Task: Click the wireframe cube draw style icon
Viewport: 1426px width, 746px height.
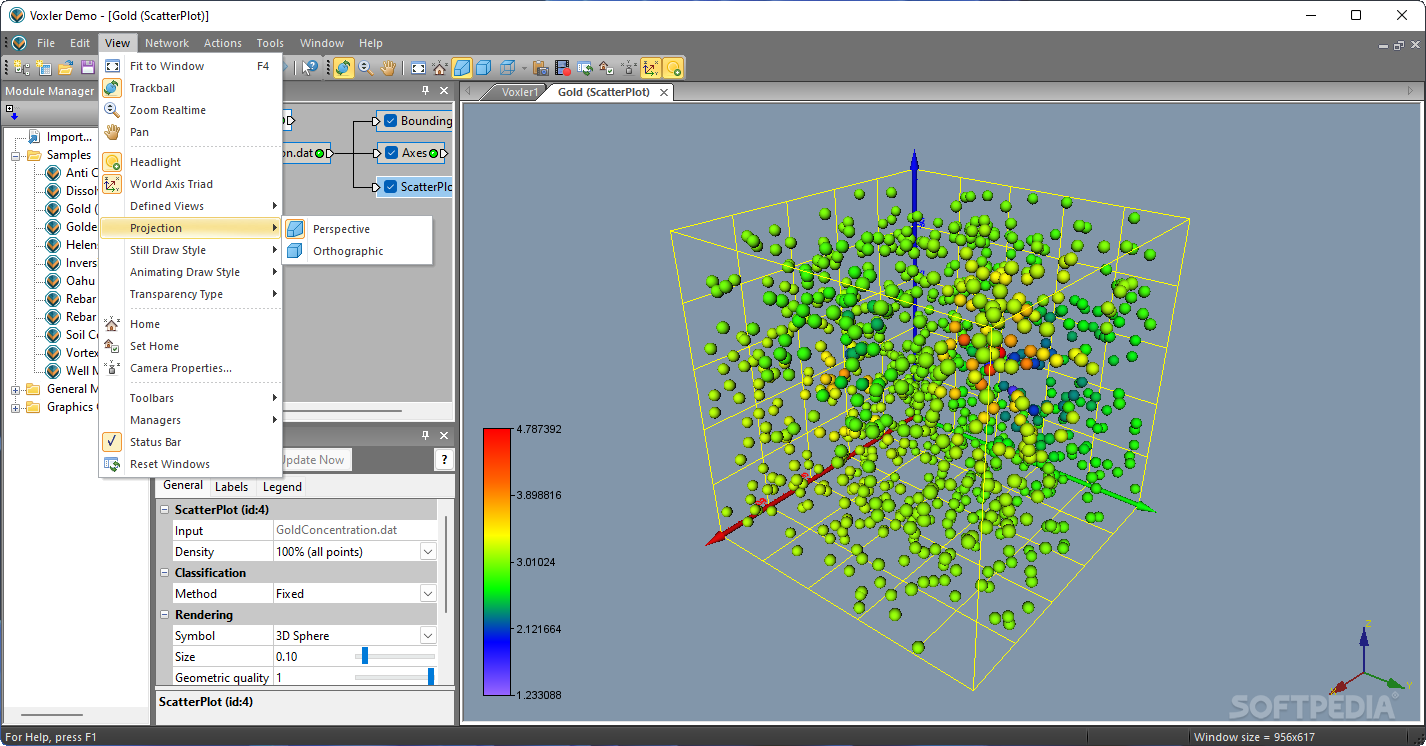Action: (508, 68)
